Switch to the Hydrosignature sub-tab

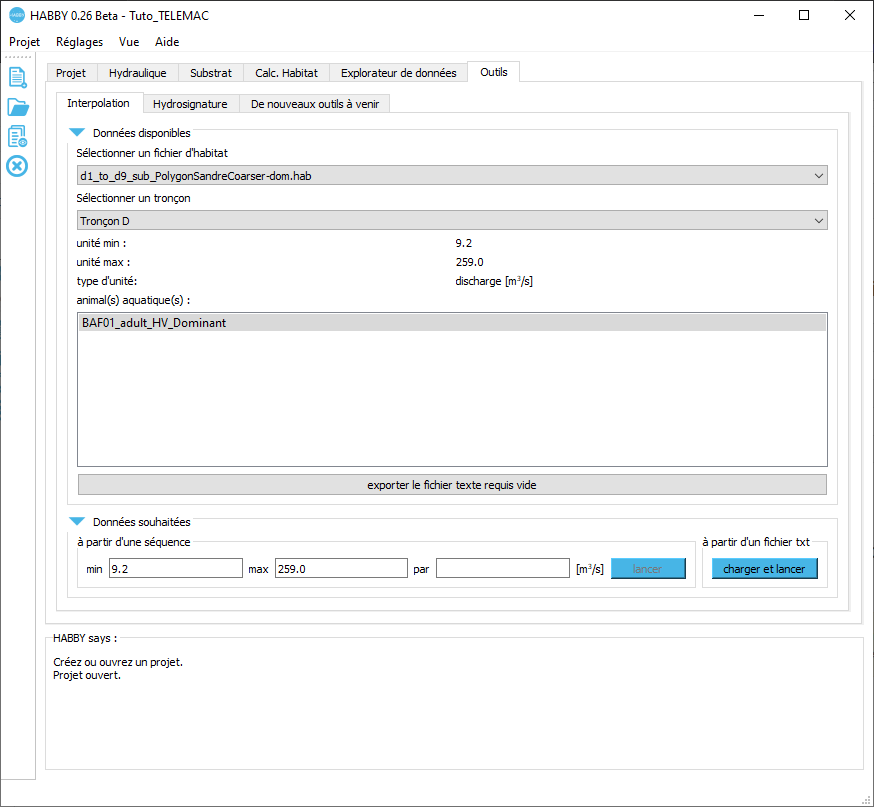tap(190, 104)
